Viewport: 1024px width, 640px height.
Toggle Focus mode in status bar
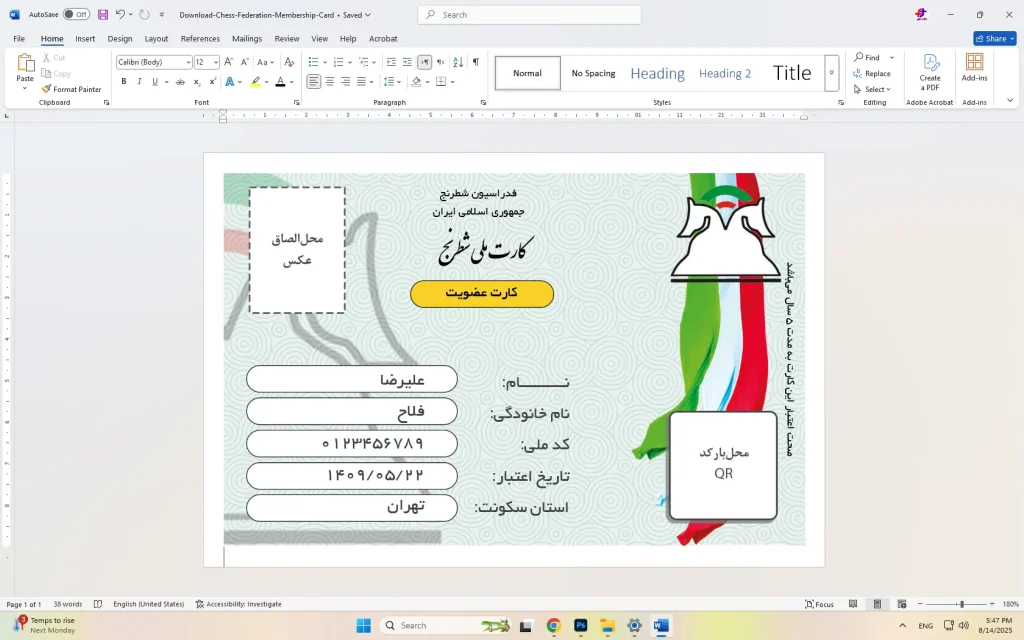tap(820, 604)
